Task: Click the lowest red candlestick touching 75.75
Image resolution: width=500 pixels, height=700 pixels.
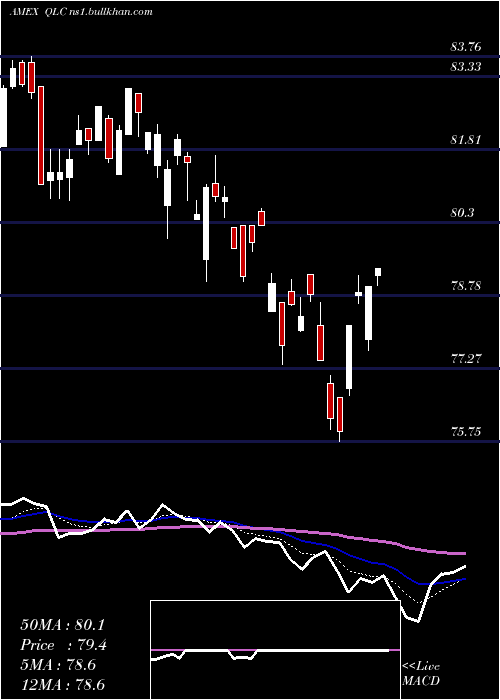Action: click(340, 414)
